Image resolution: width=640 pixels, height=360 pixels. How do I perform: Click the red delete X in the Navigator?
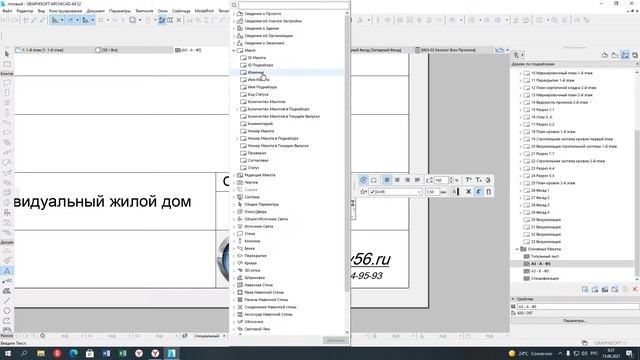(635, 289)
